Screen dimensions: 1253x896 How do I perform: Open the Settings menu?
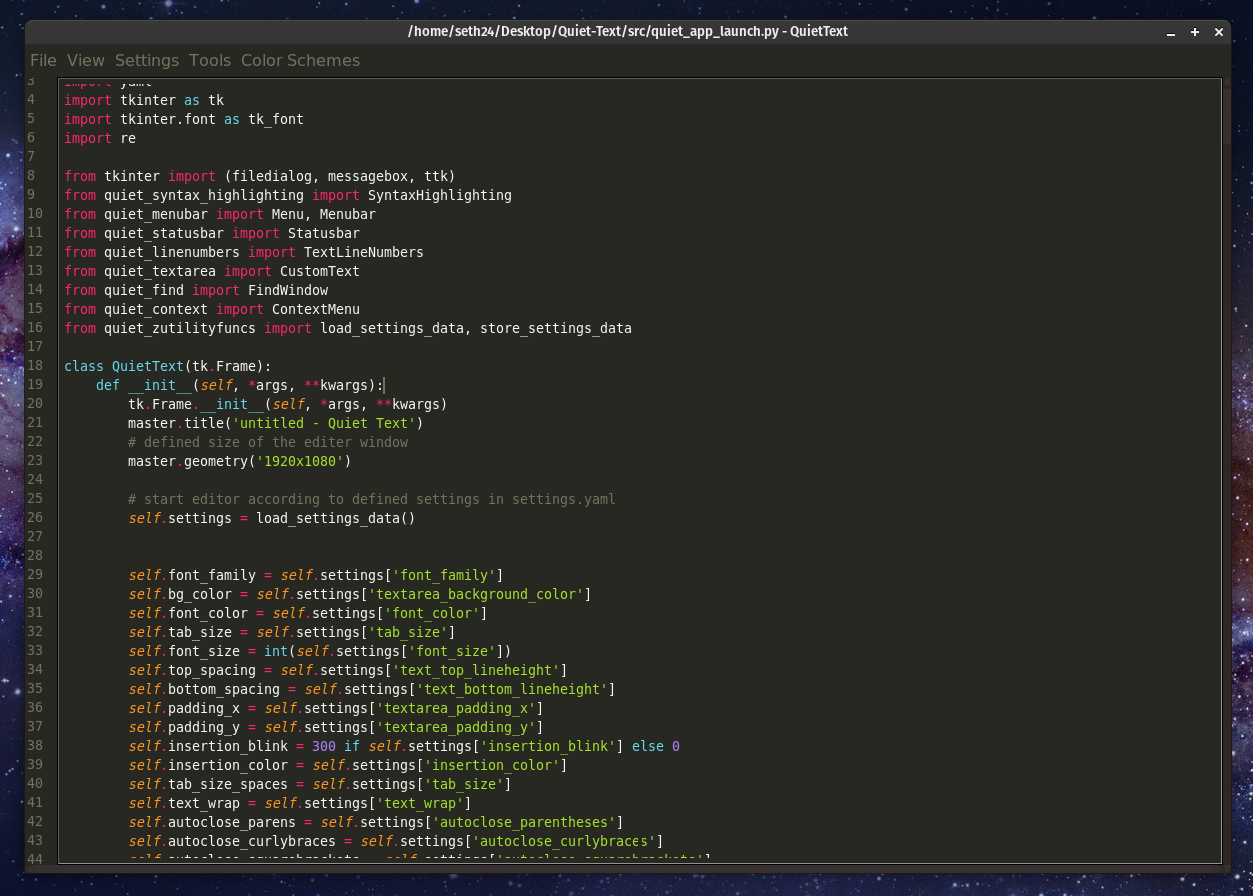tap(147, 60)
